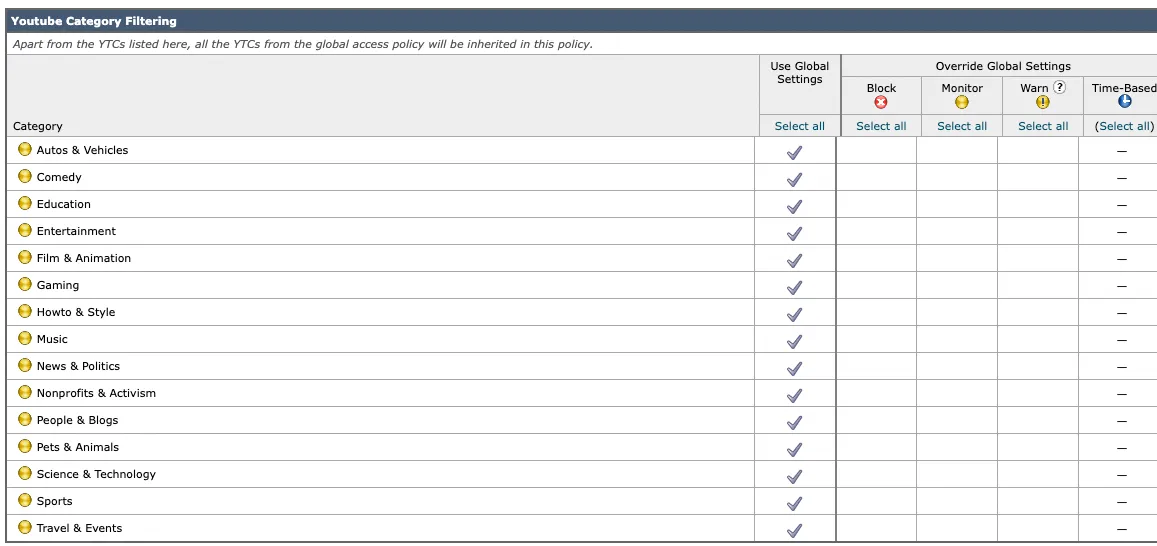Click the monitor status icon beside Comedy

click(x=25, y=177)
